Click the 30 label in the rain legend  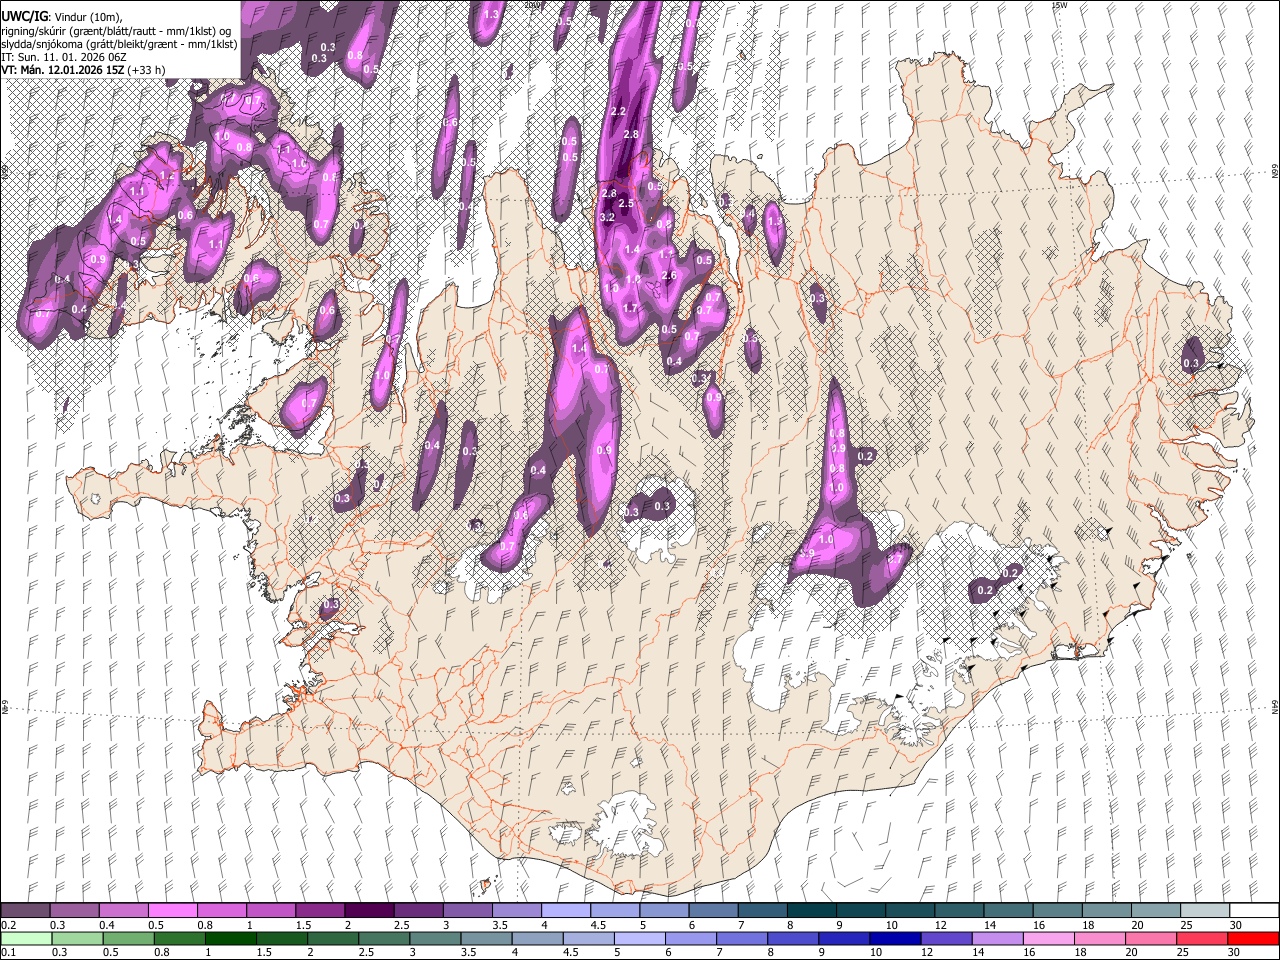pos(1236,952)
